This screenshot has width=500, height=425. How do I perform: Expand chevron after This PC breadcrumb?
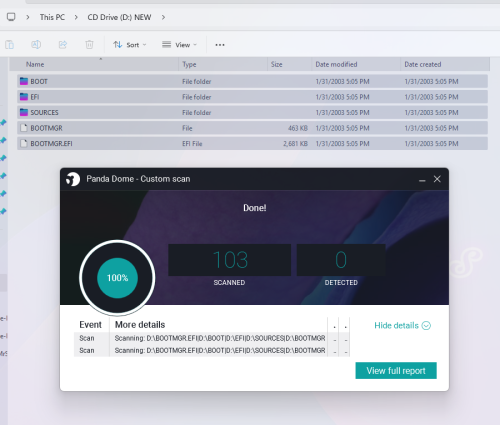76,17
